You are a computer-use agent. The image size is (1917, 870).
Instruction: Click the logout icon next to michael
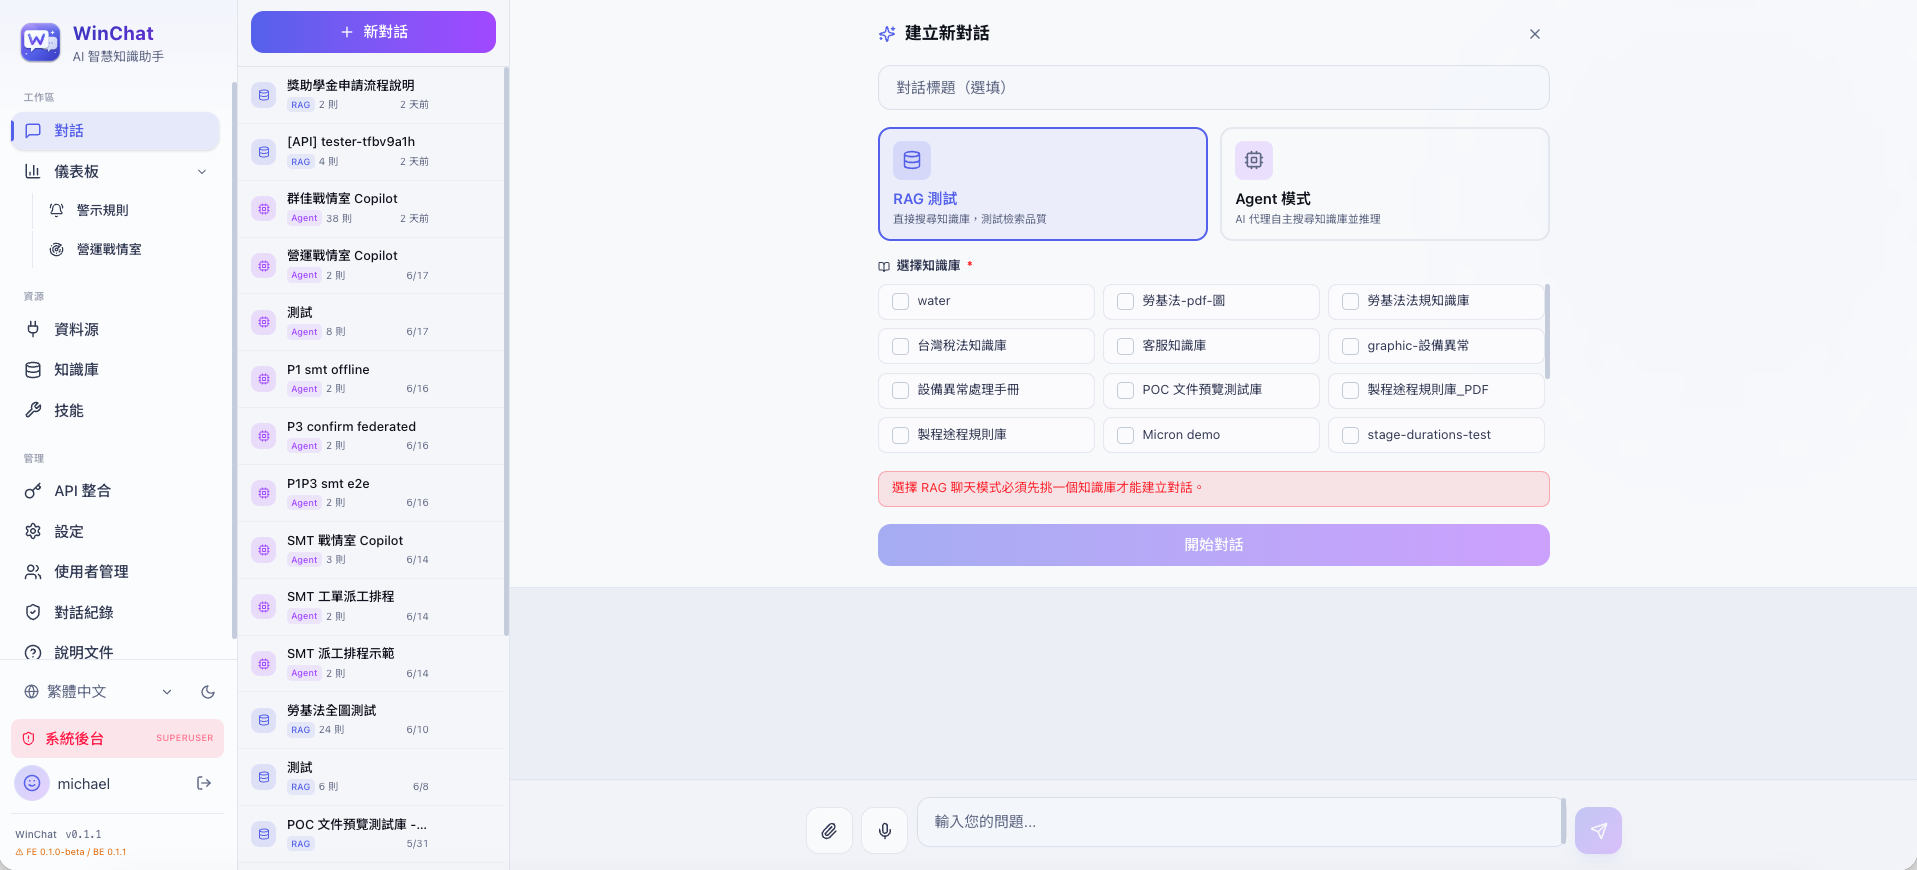tap(204, 783)
